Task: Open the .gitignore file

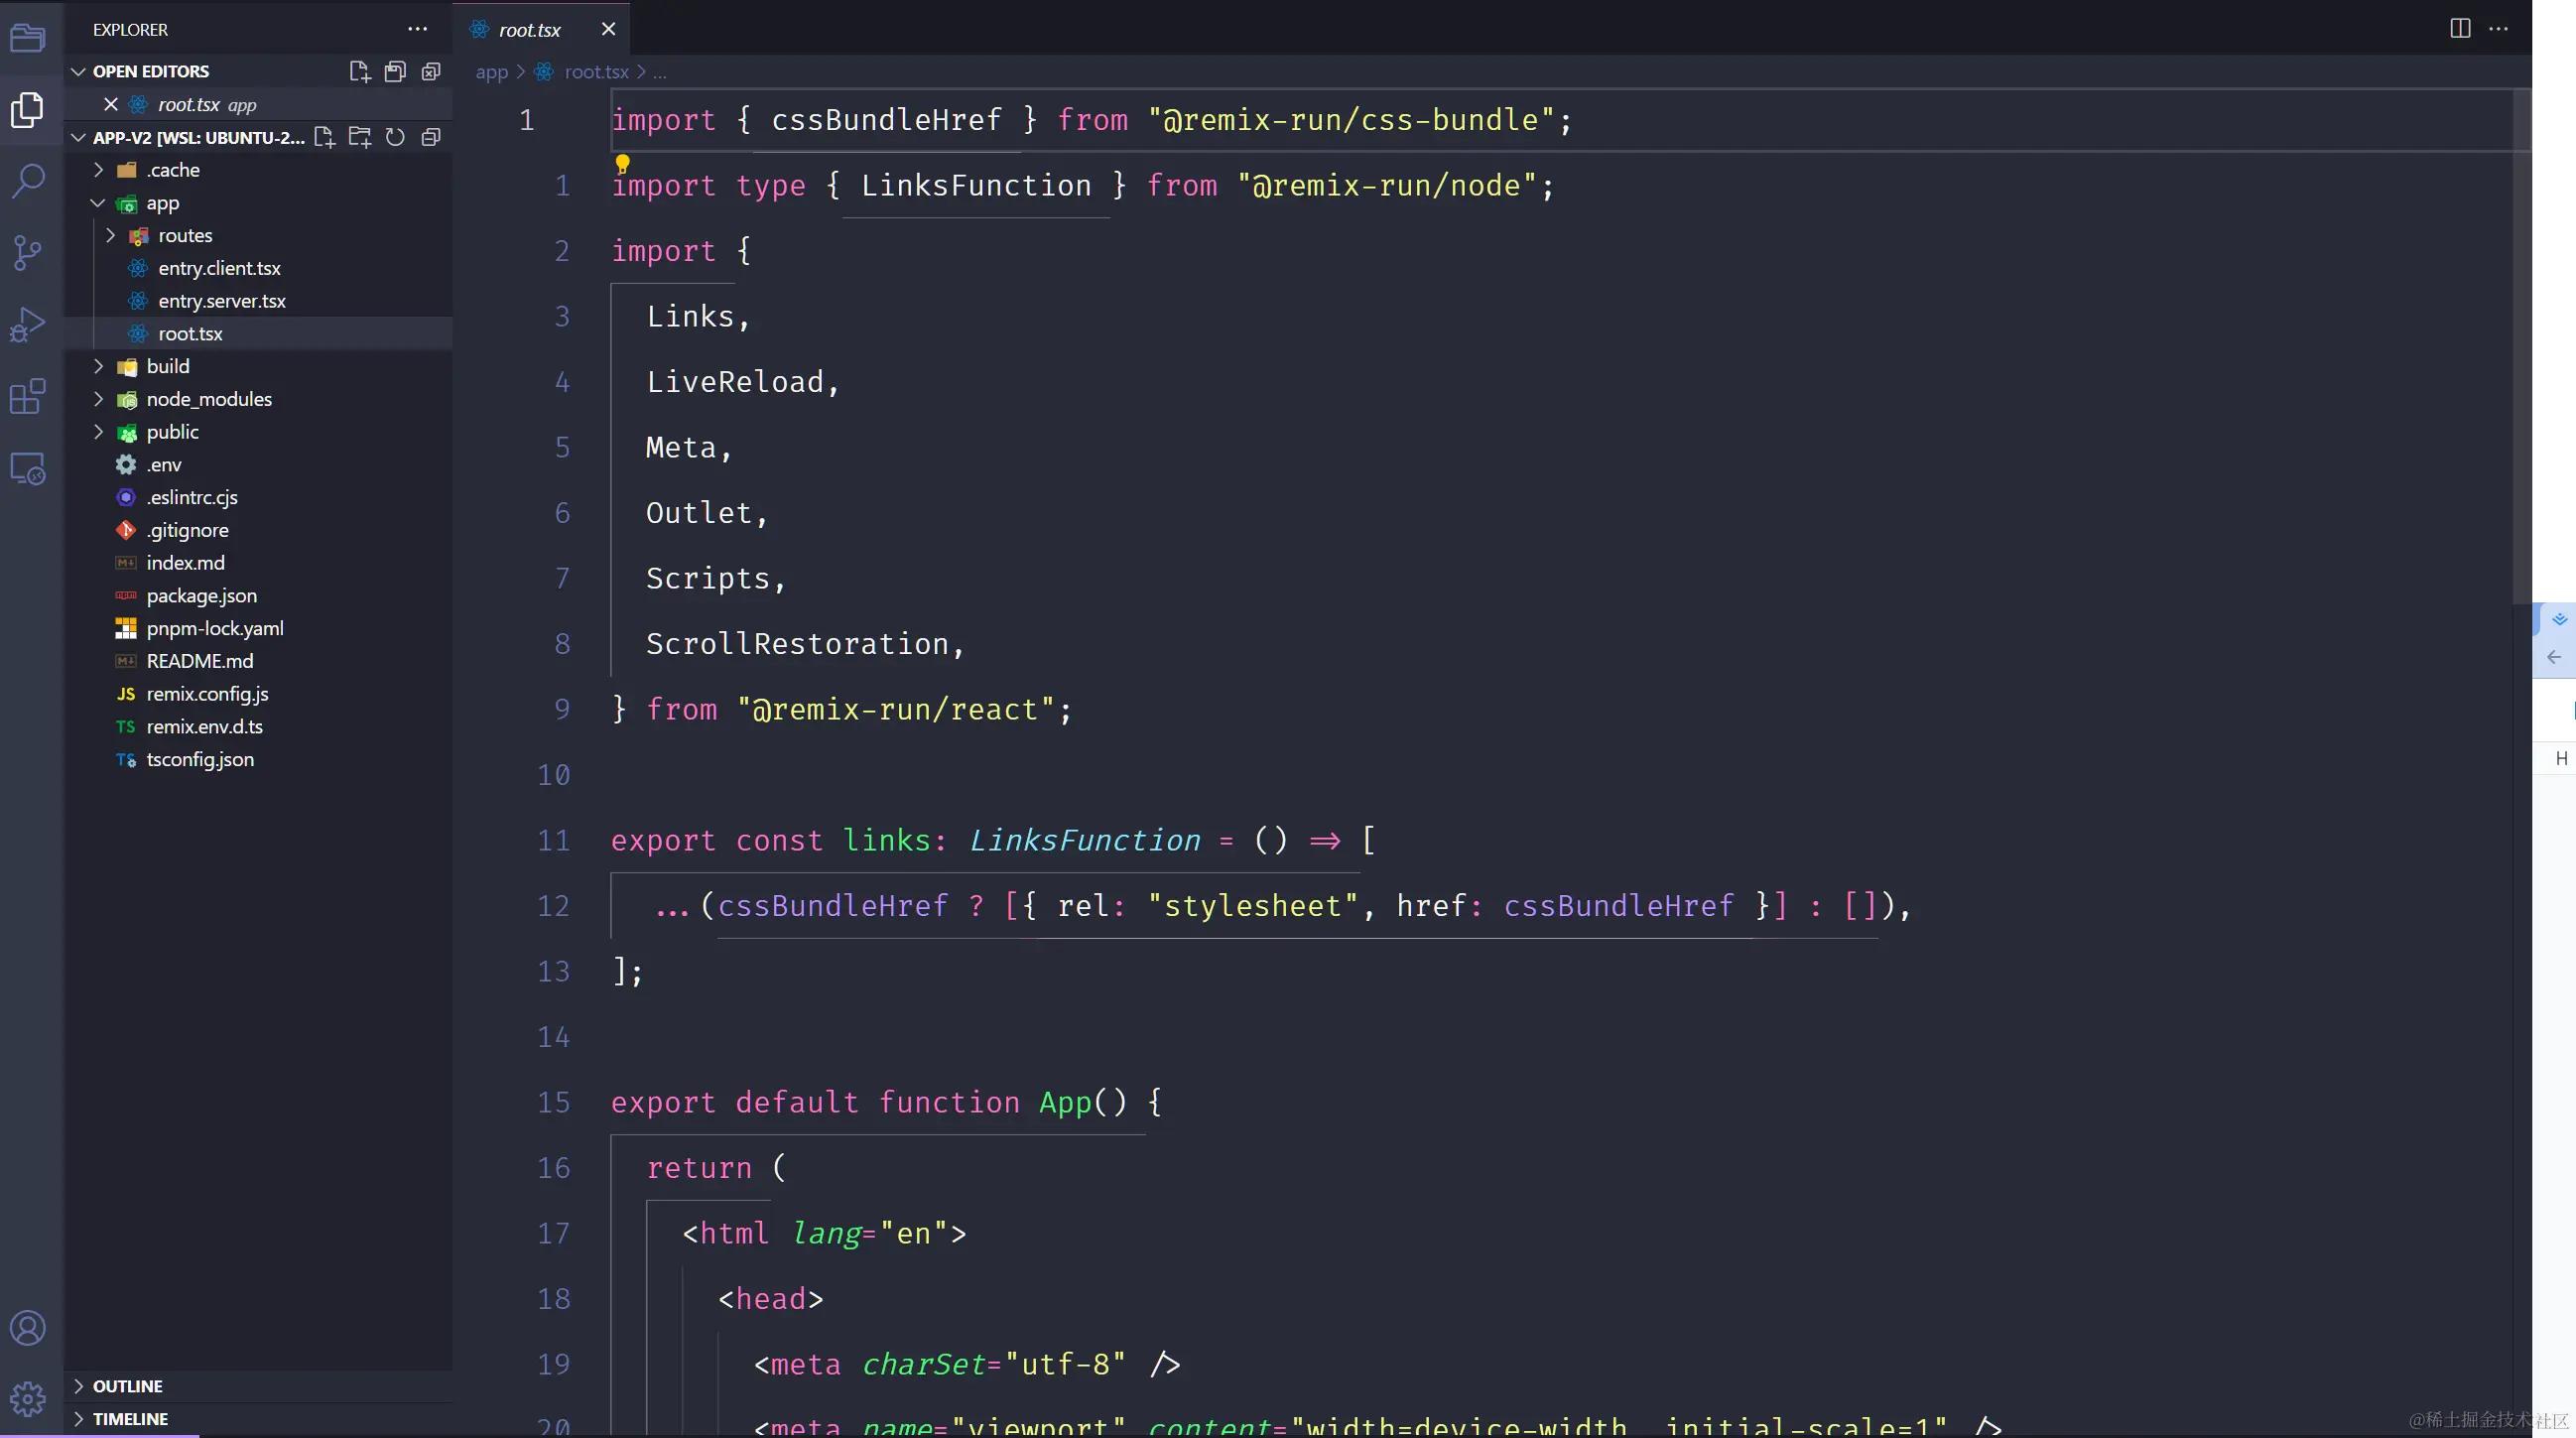Action: coord(258,530)
